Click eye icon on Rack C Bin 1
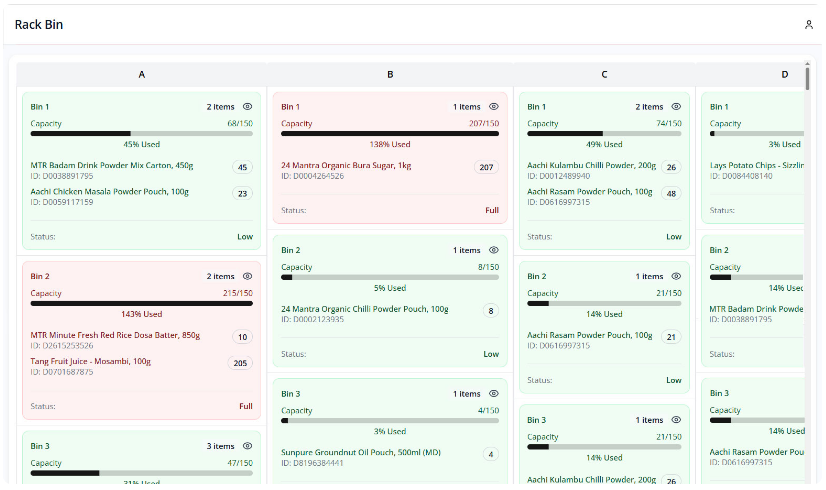Viewport: 826px width, 490px height. (676, 106)
